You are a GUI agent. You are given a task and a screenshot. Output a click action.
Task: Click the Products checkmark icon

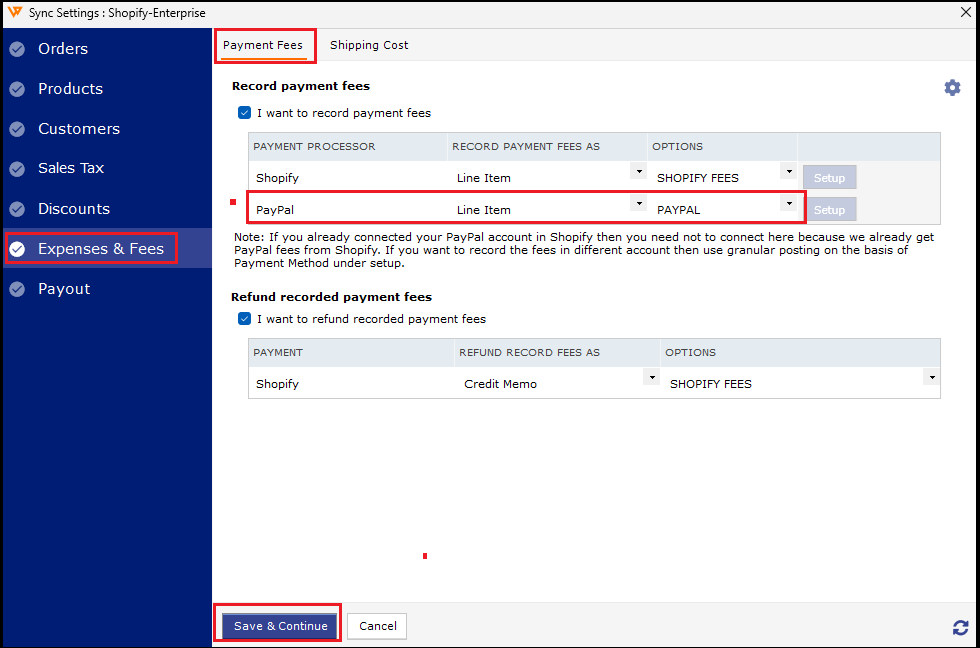pos(17,89)
